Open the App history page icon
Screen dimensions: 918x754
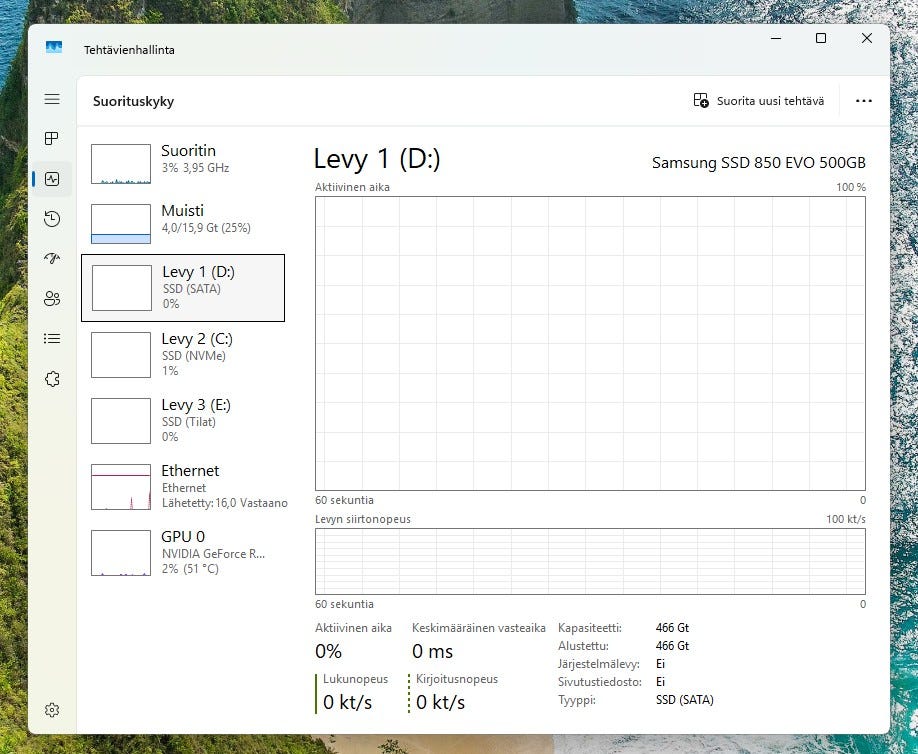(x=52, y=219)
